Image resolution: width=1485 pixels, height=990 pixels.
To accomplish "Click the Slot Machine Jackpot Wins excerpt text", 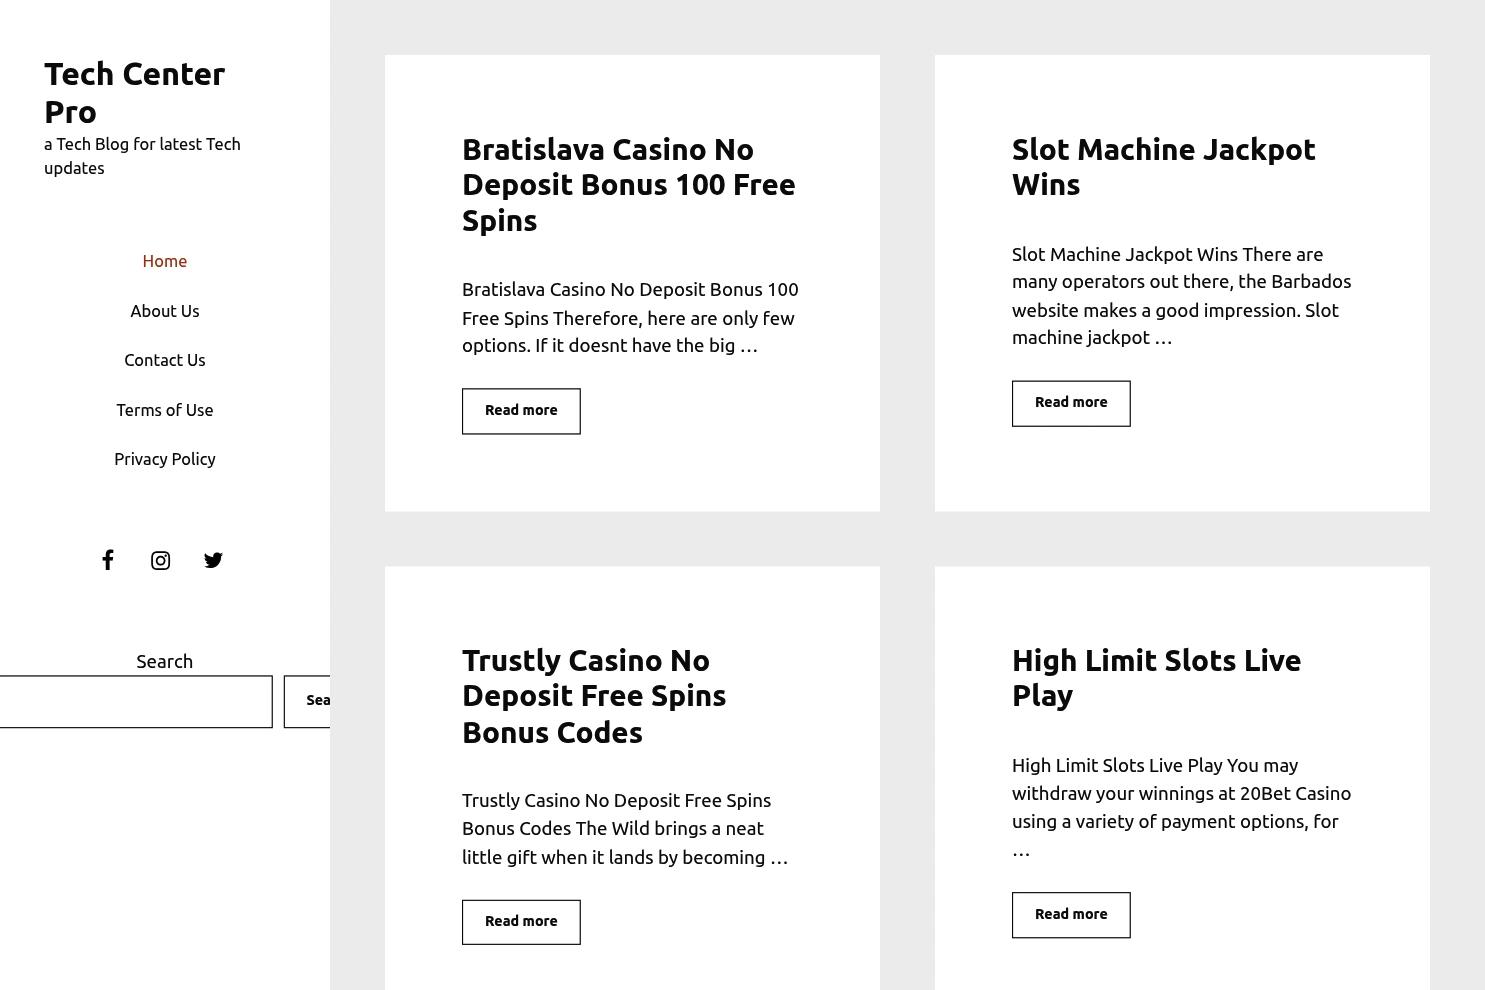I will [x=1181, y=296].
